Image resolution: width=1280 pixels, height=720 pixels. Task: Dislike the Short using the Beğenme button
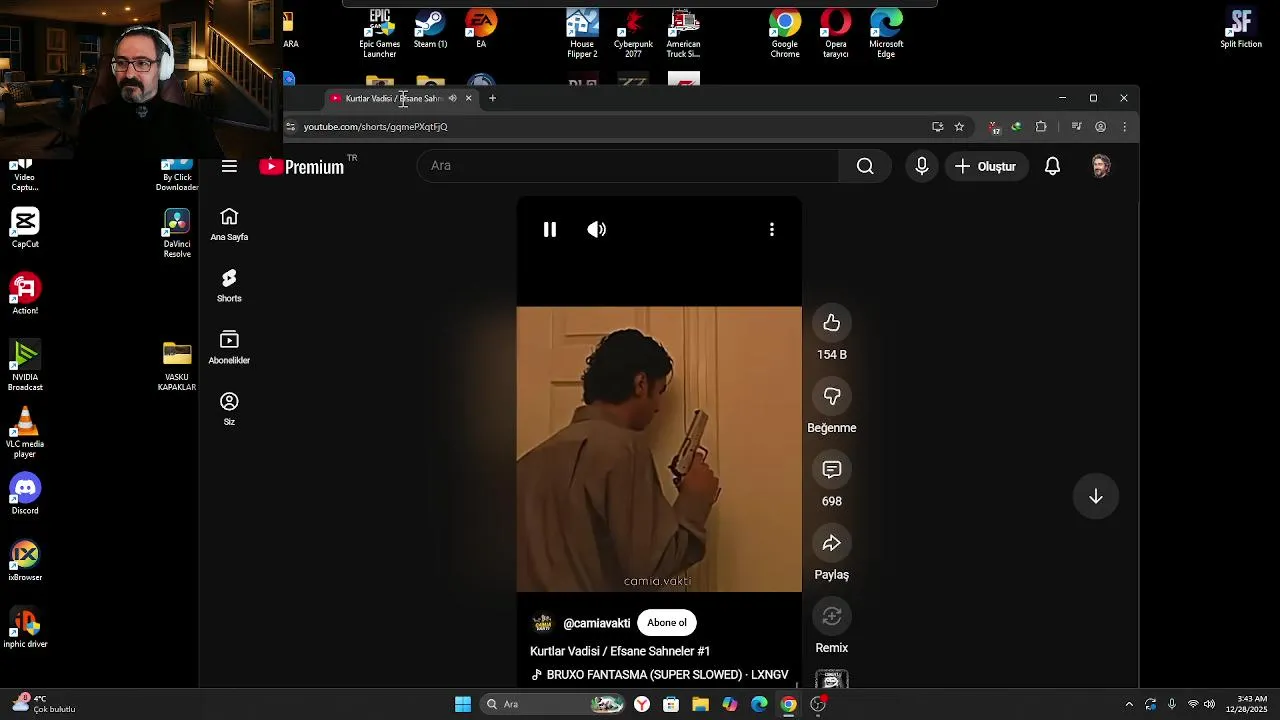pos(832,397)
